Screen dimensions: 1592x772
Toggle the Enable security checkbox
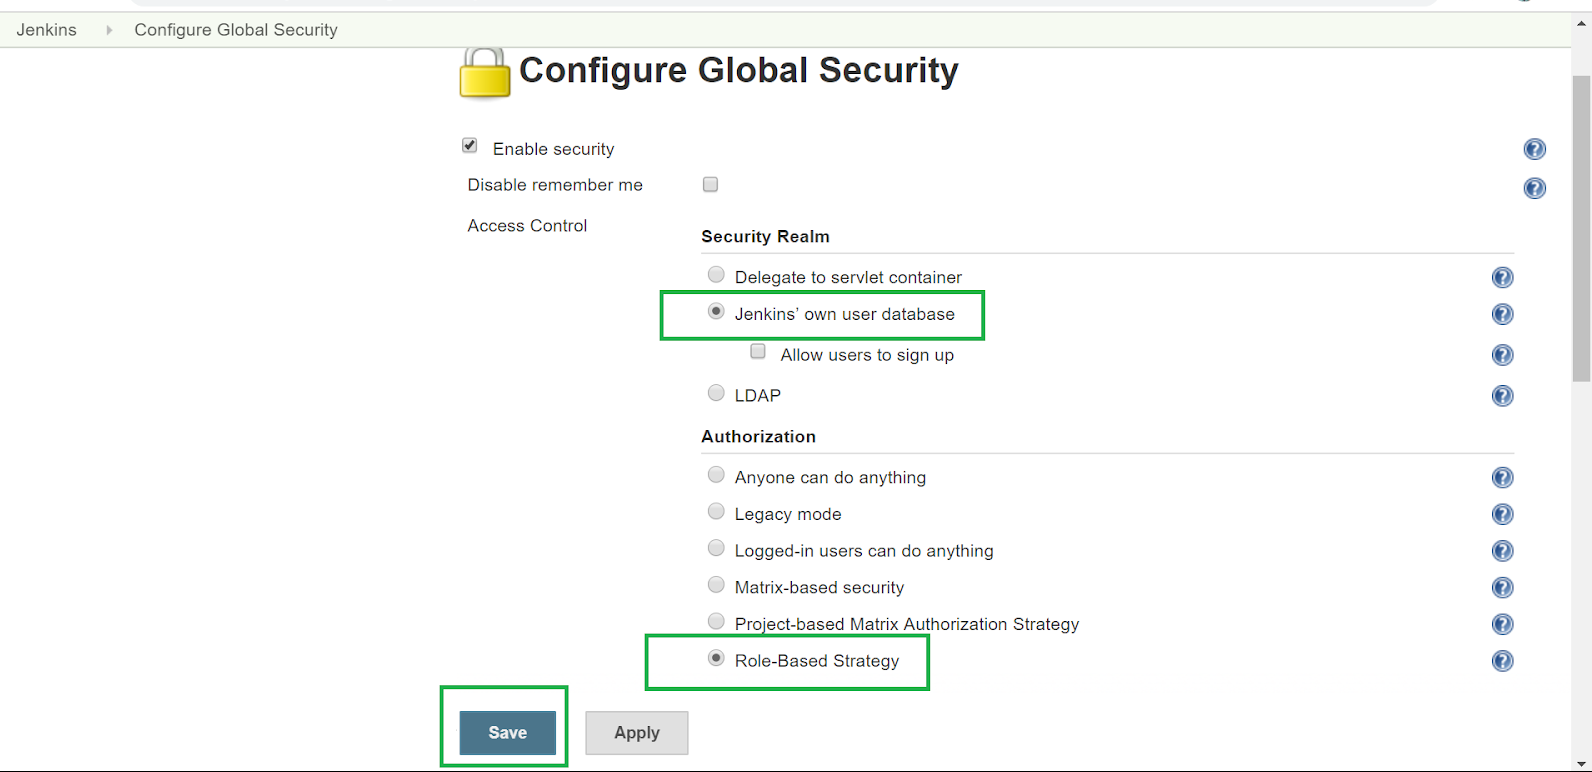pos(470,146)
